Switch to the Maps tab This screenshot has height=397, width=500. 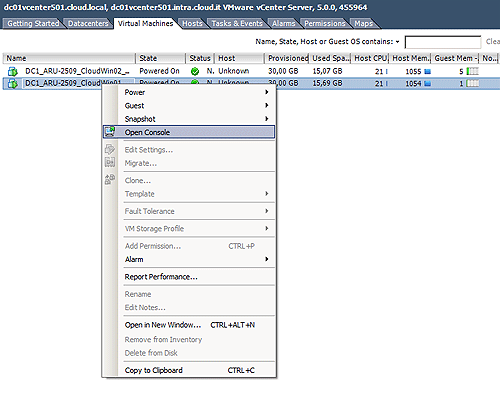click(363, 23)
